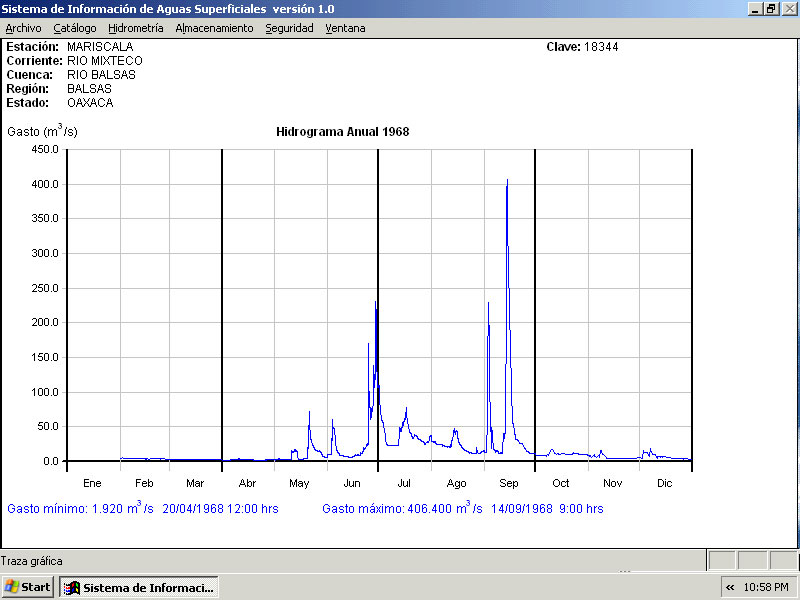Click the Gasto máximo value text
Image resolution: width=800 pixels, height=600 pixels.
point(462,509)
